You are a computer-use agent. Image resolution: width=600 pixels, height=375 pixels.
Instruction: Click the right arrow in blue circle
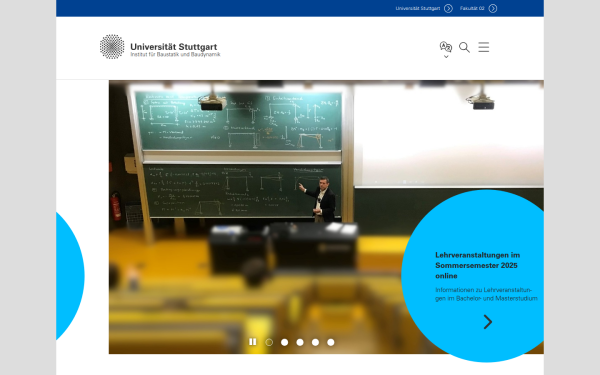pyautogui.click(x=488, y=322)
